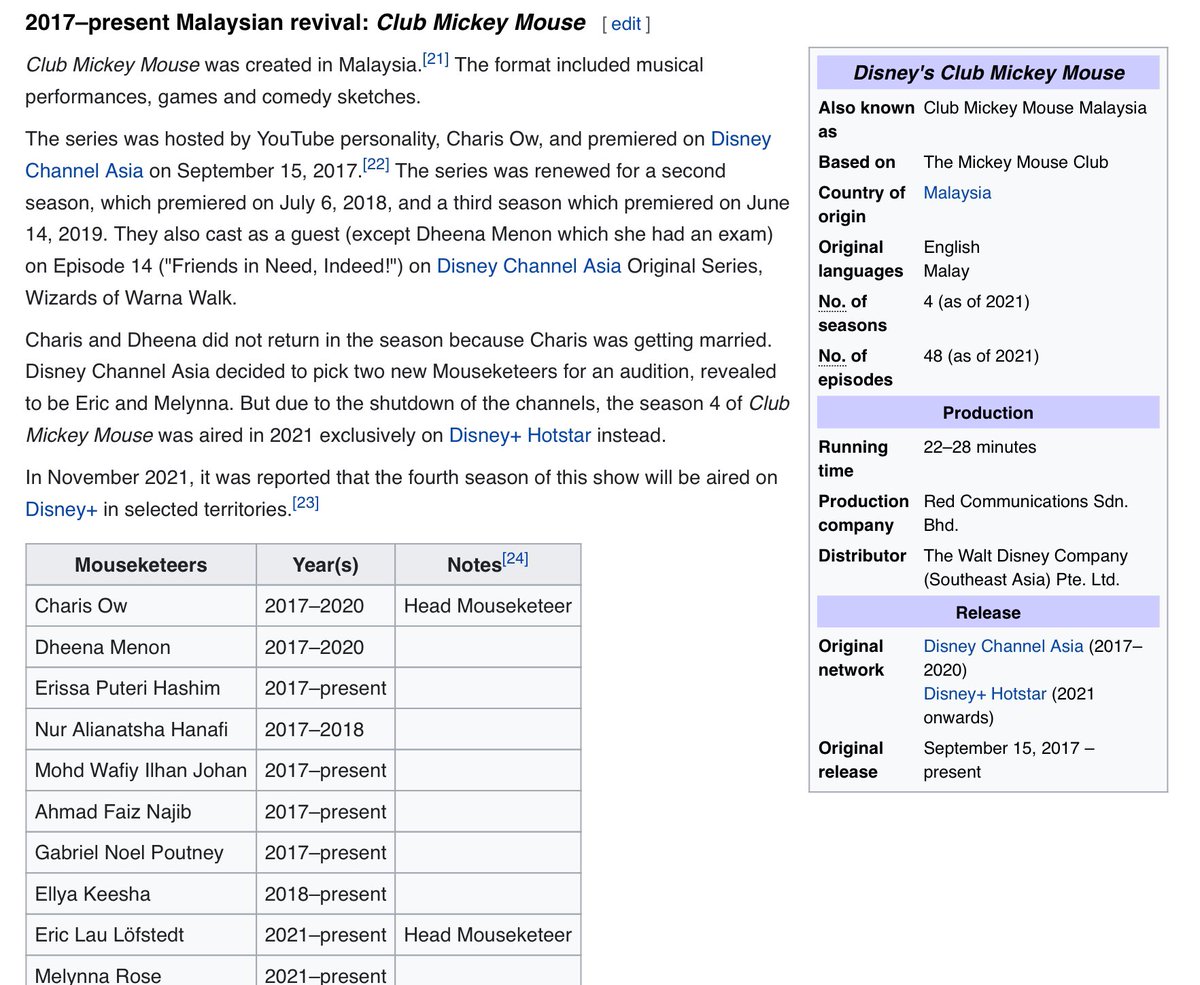
Task: Click Head Mouseketeer note in Charis Ow row
Action: pyautogui.click(x=488, y=606)
